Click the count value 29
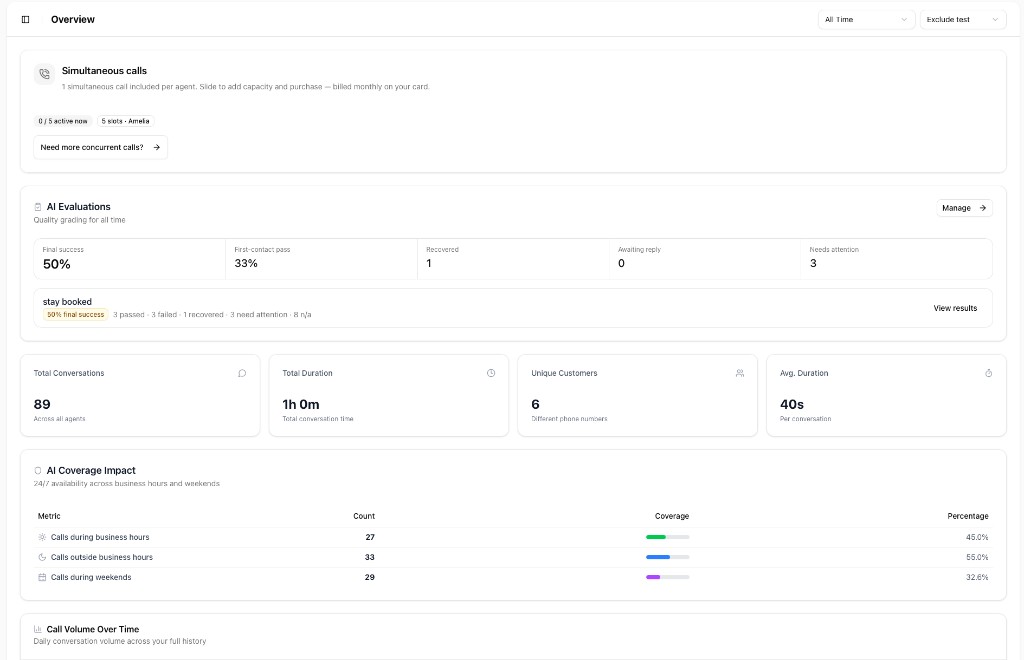1024x660 pixels. [x=370, y=577]
